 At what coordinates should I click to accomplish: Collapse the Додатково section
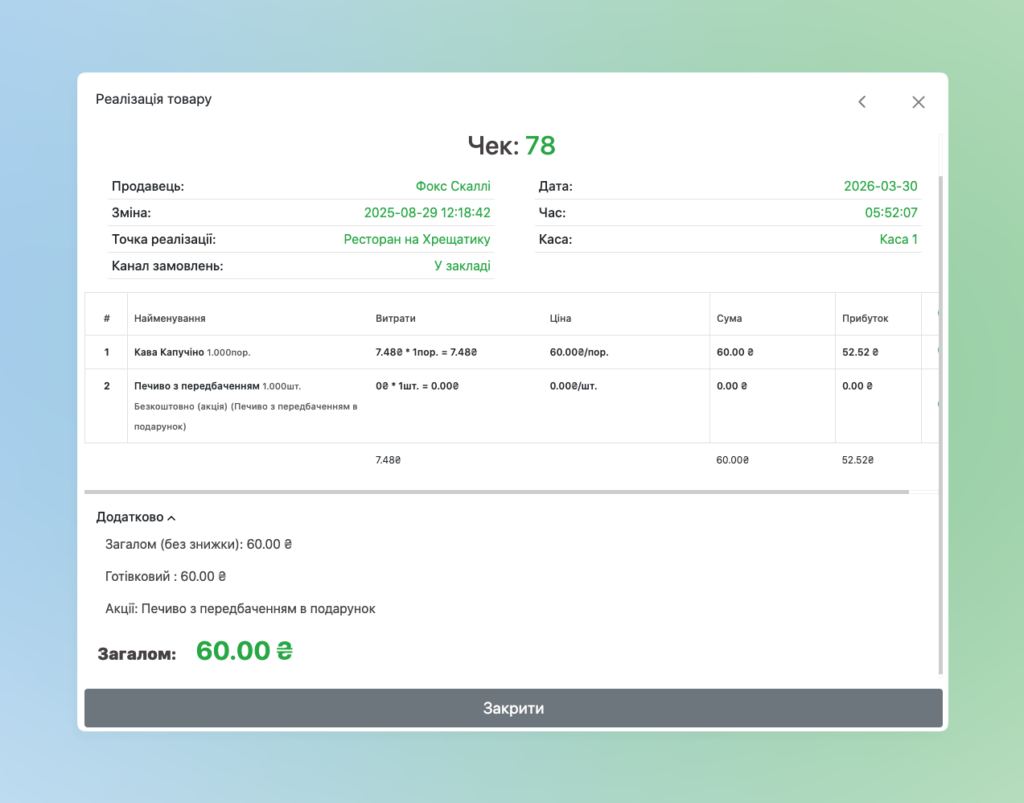pos(136,517)
